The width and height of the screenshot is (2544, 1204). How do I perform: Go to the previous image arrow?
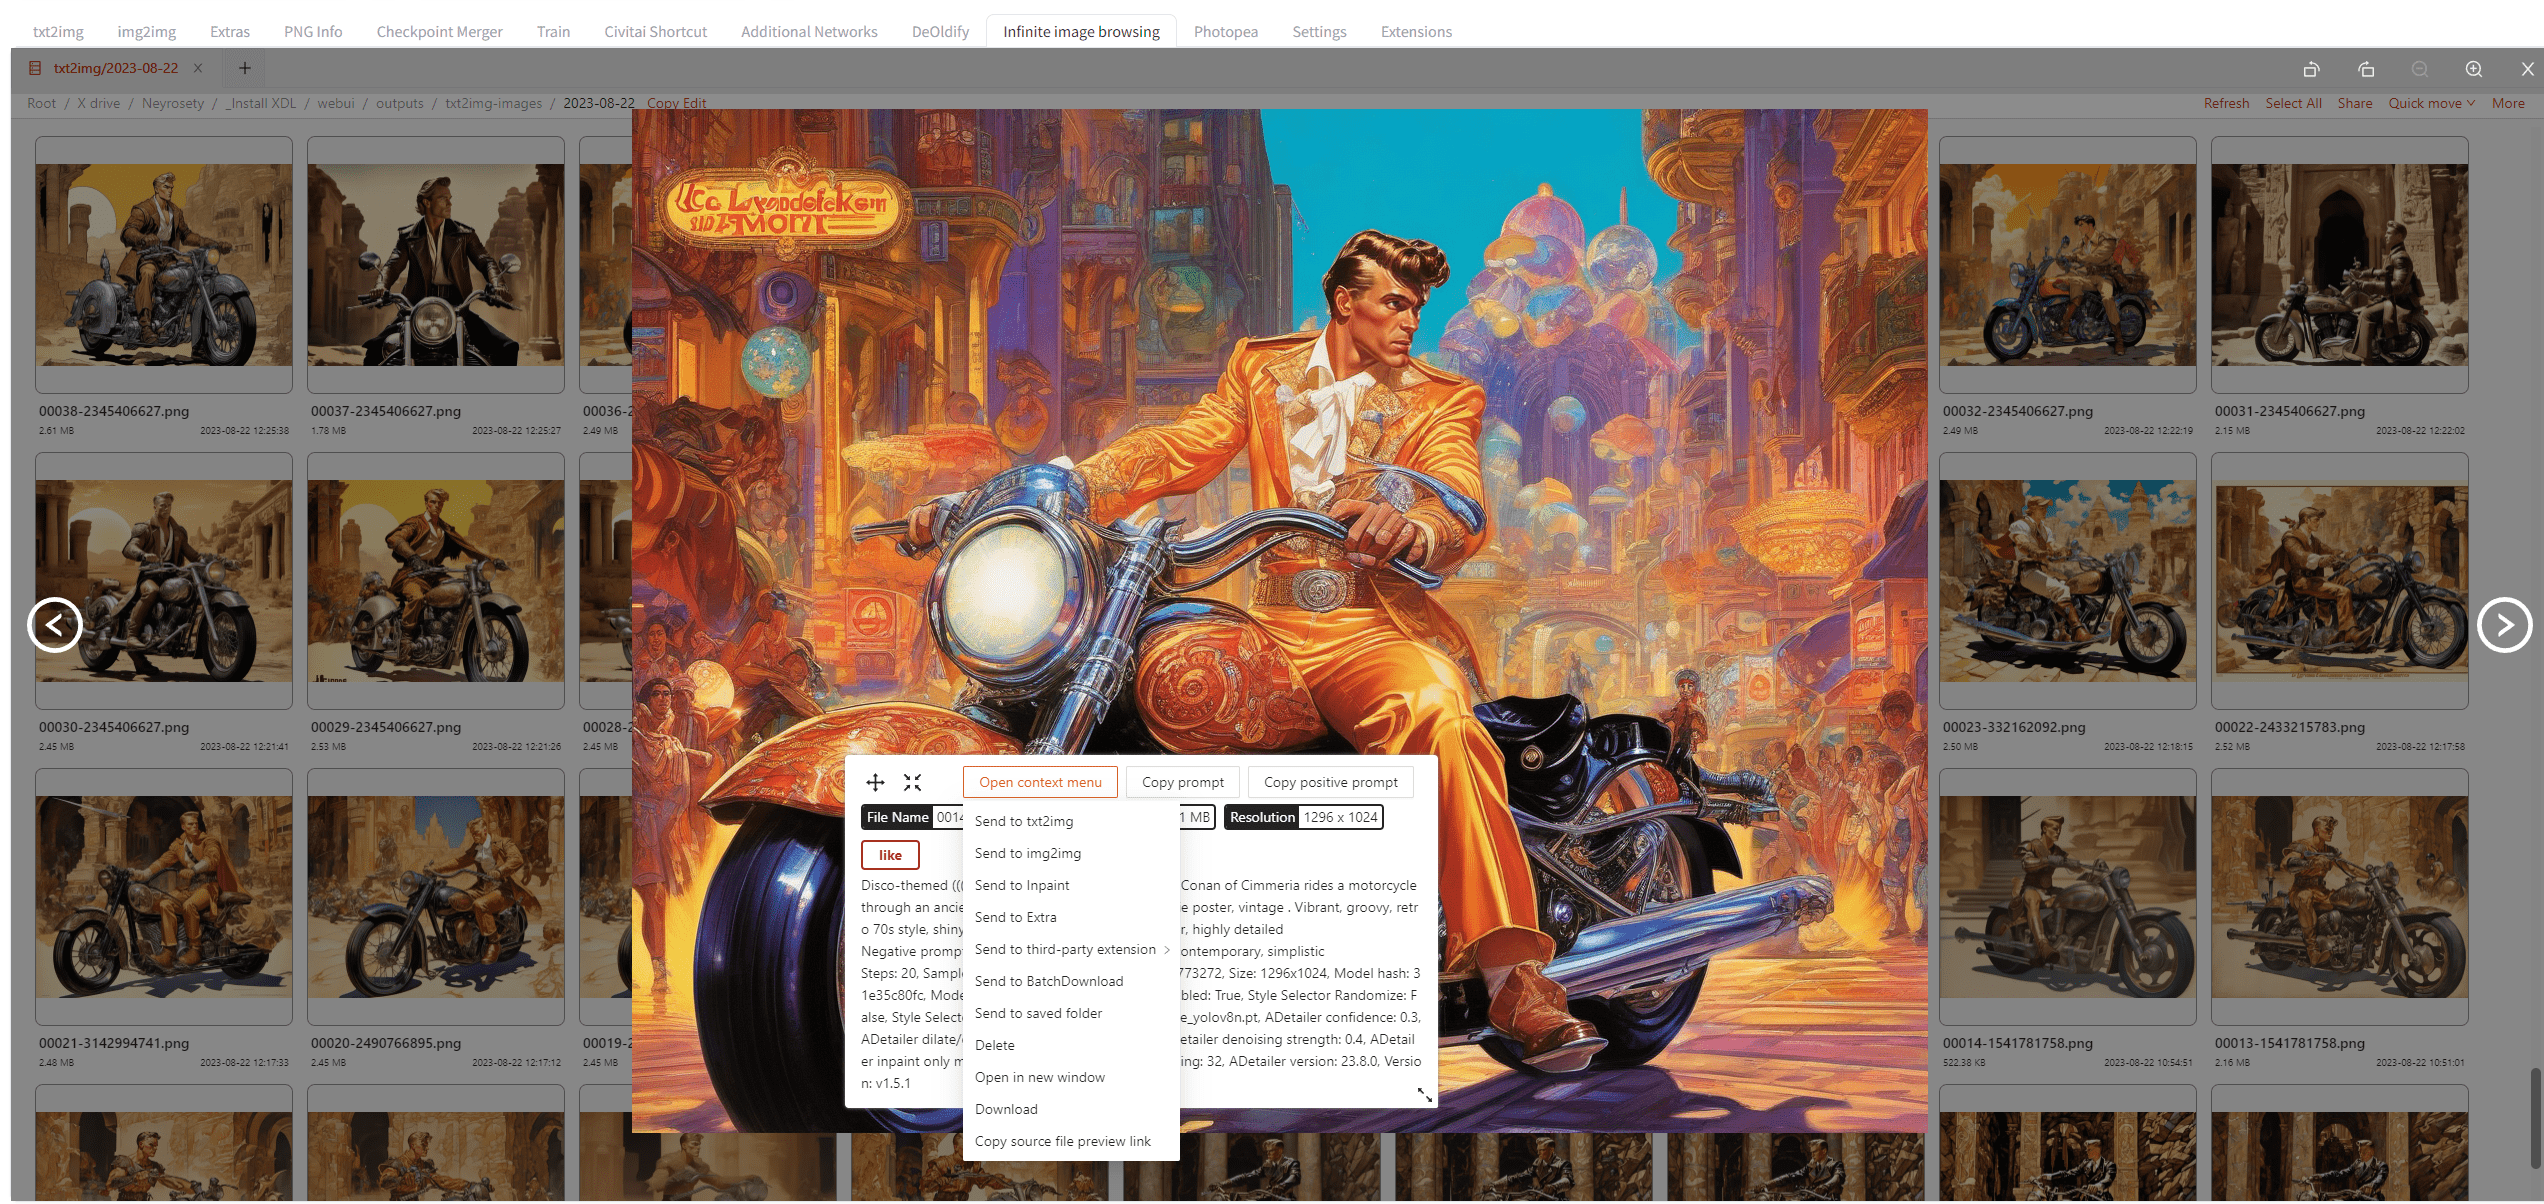click(x=55, y=625)
